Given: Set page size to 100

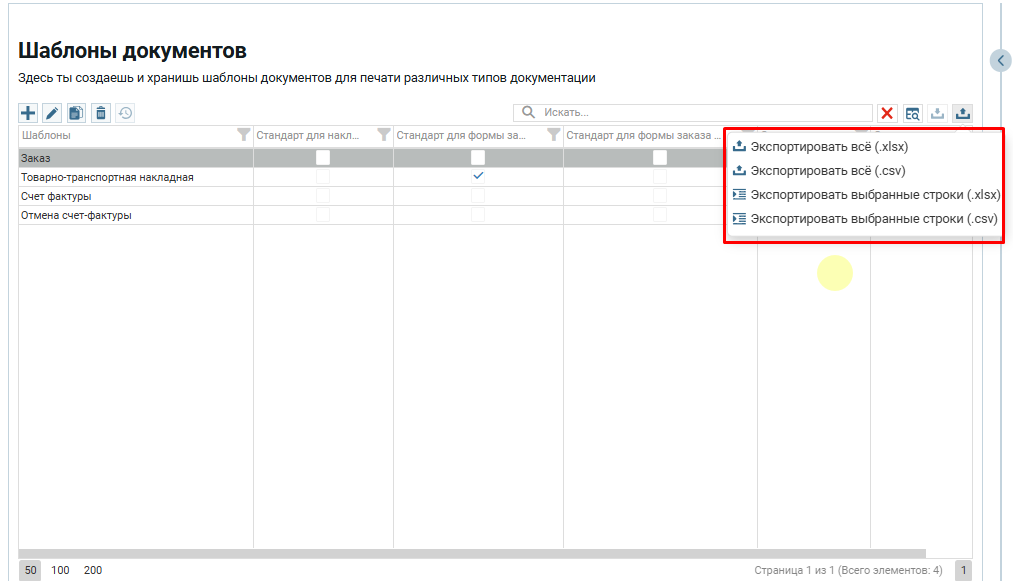Looking at the screenshot, I should click(61, 570).
